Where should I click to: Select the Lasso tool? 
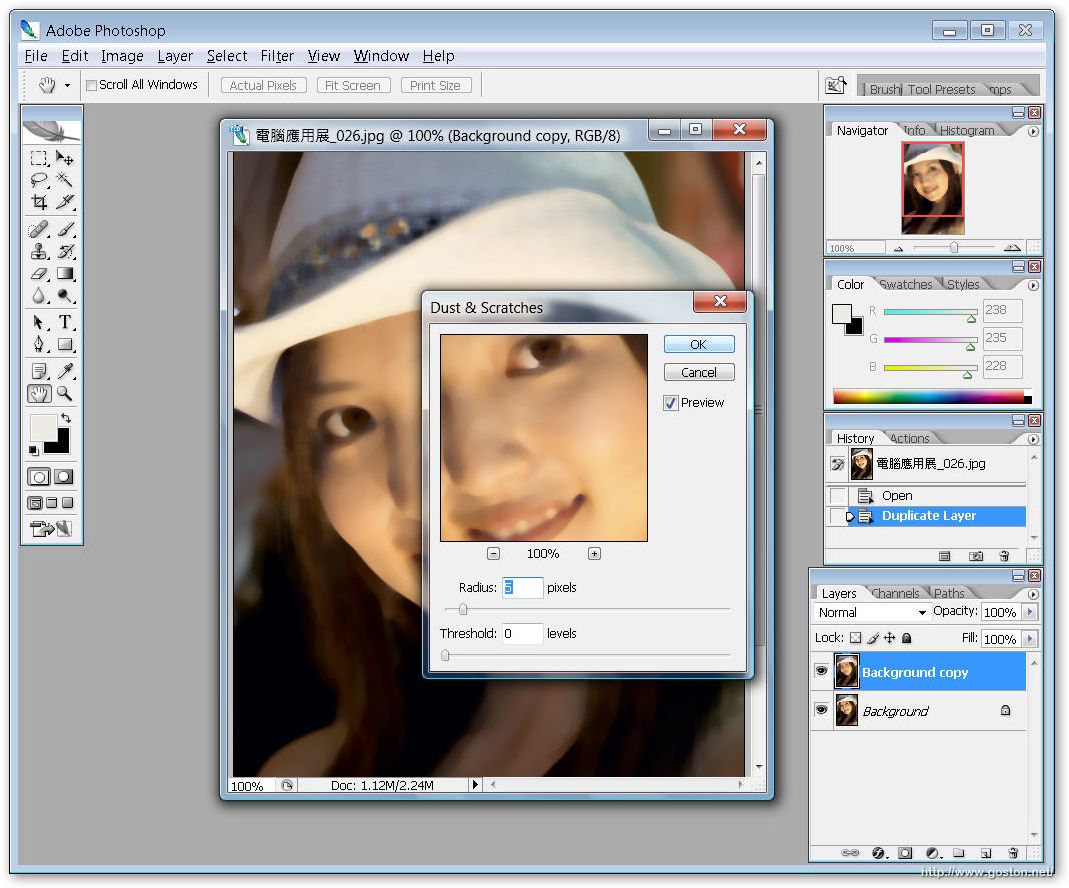[x=39, y=180]
